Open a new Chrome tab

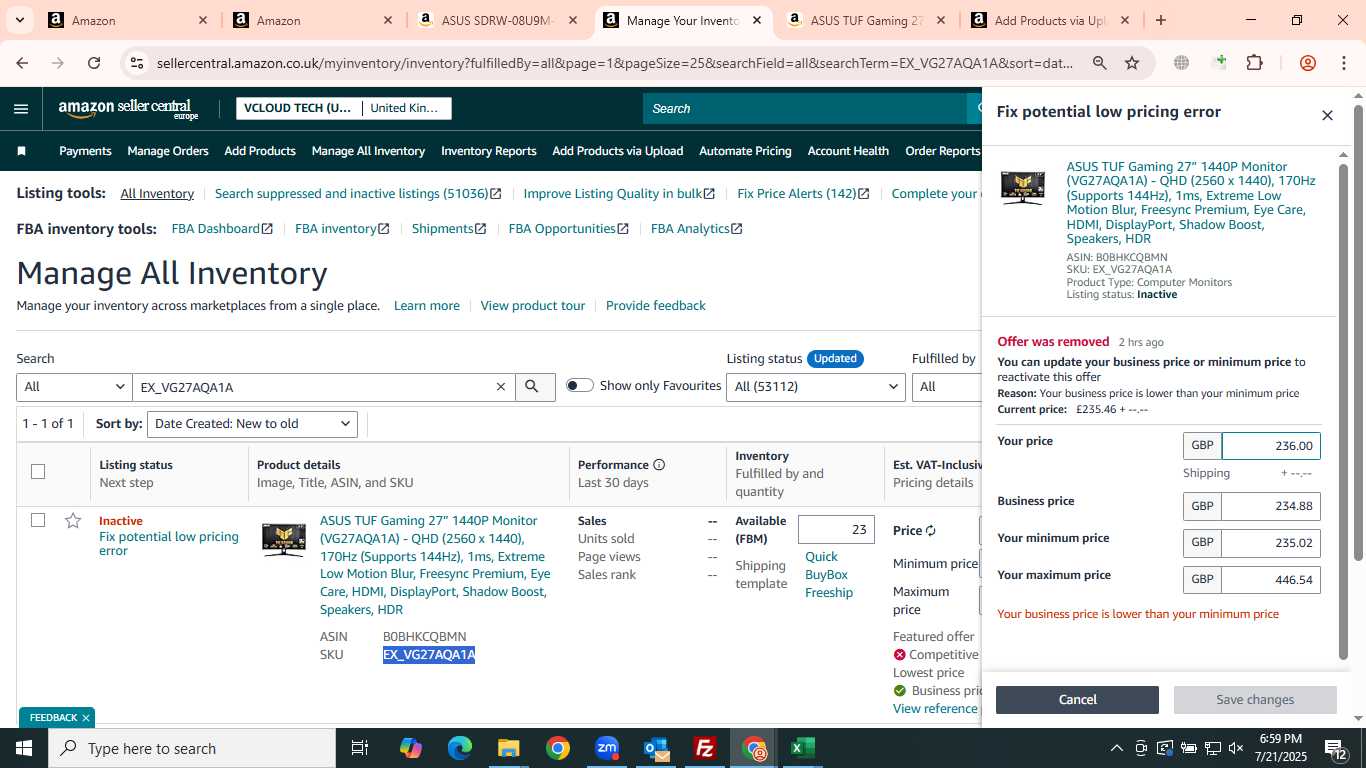(x=1160, y=20)
